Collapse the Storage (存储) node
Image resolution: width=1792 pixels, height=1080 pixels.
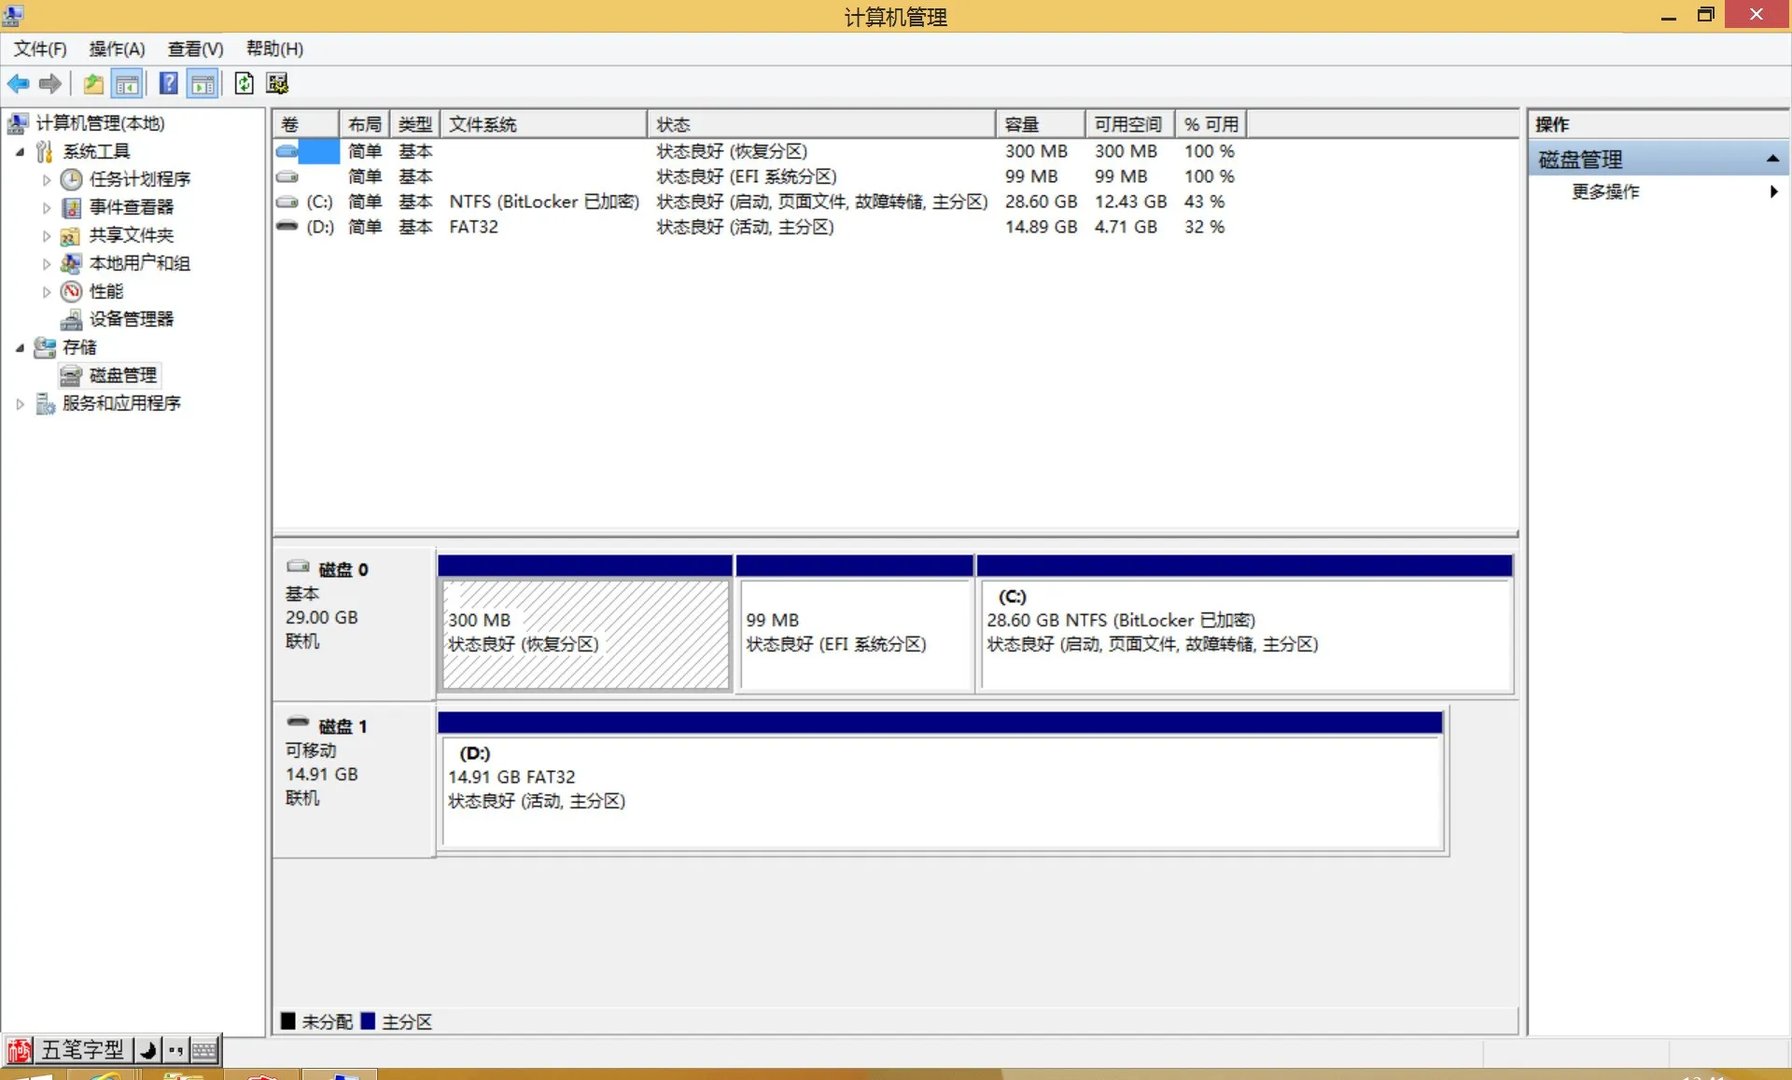[20, 348]
